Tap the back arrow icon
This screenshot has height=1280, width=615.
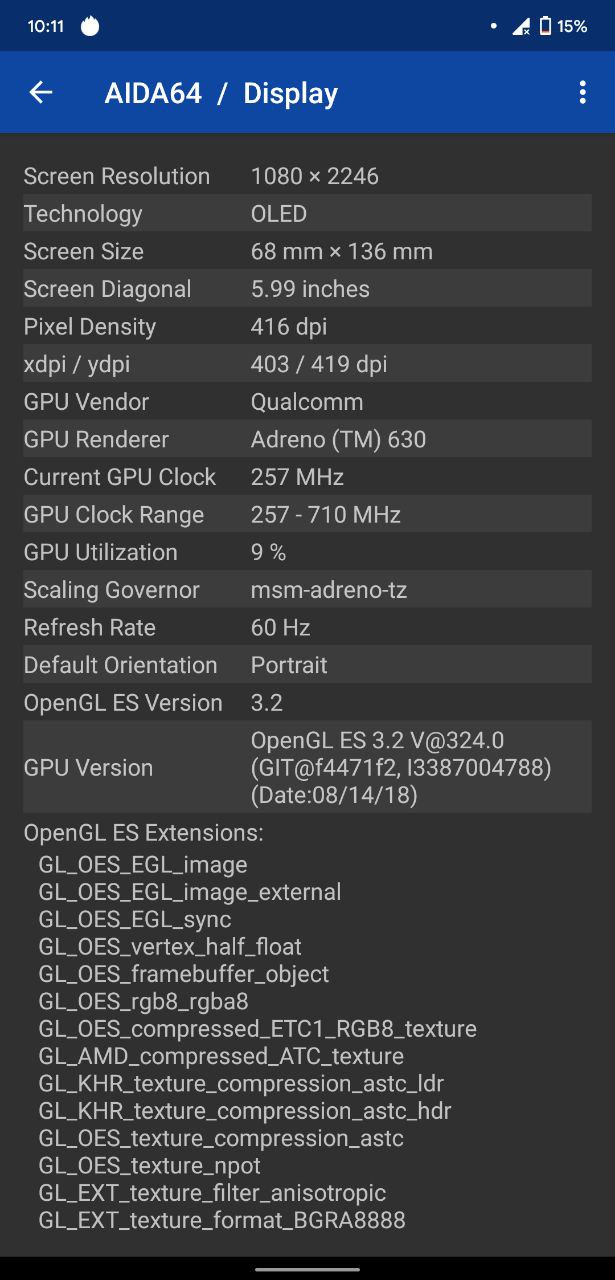point(40,93)
